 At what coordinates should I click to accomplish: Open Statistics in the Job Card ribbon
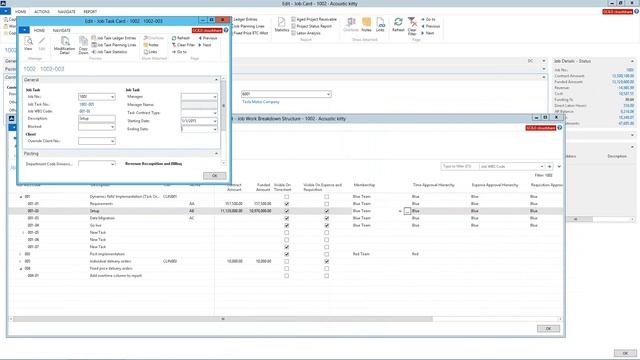tap(282, 24)
